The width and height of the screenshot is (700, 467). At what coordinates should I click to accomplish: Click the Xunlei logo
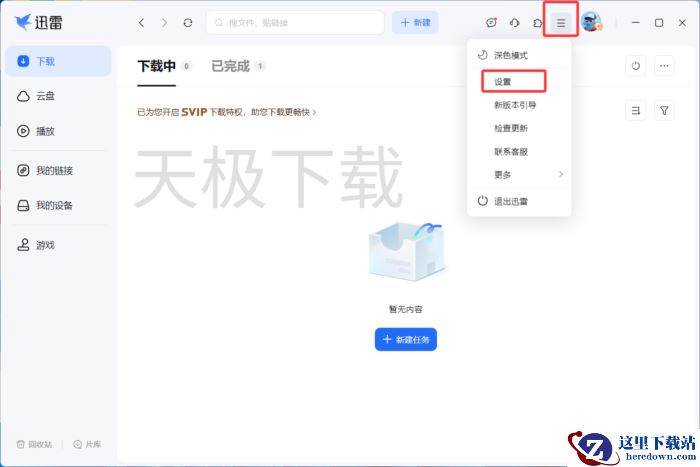38,22
